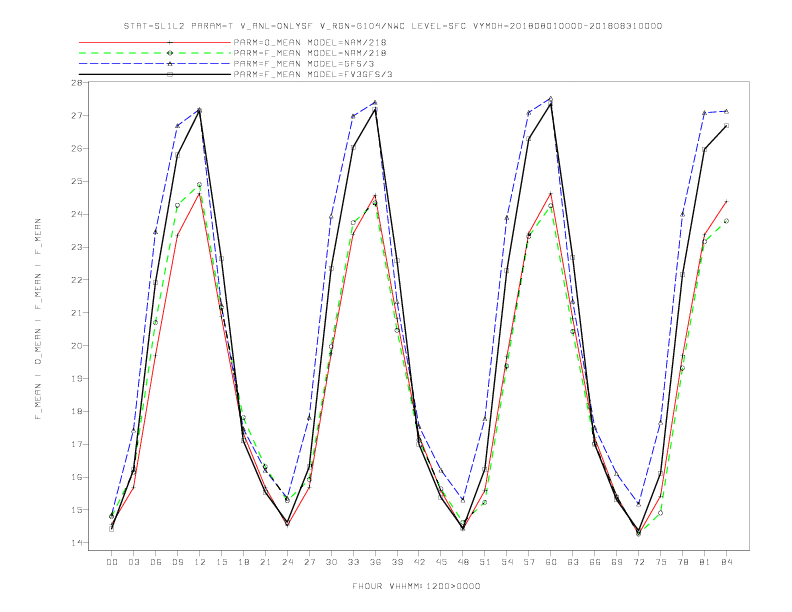
Task: Click x-axis tick label 81
Action: [x=705, y=562]
